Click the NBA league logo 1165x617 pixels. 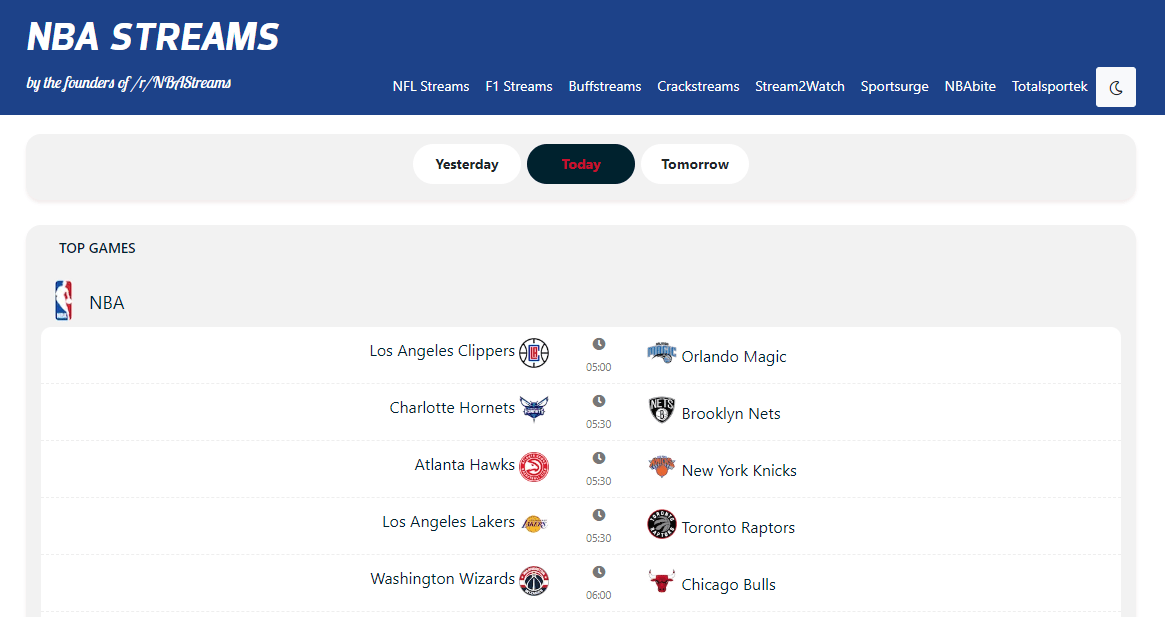tap(64, 301)
